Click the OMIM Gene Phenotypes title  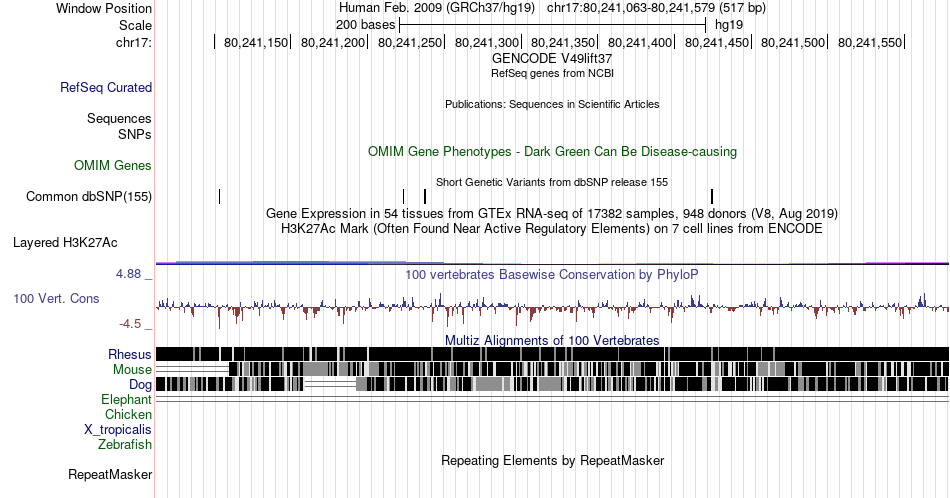(x=552, y=151)
